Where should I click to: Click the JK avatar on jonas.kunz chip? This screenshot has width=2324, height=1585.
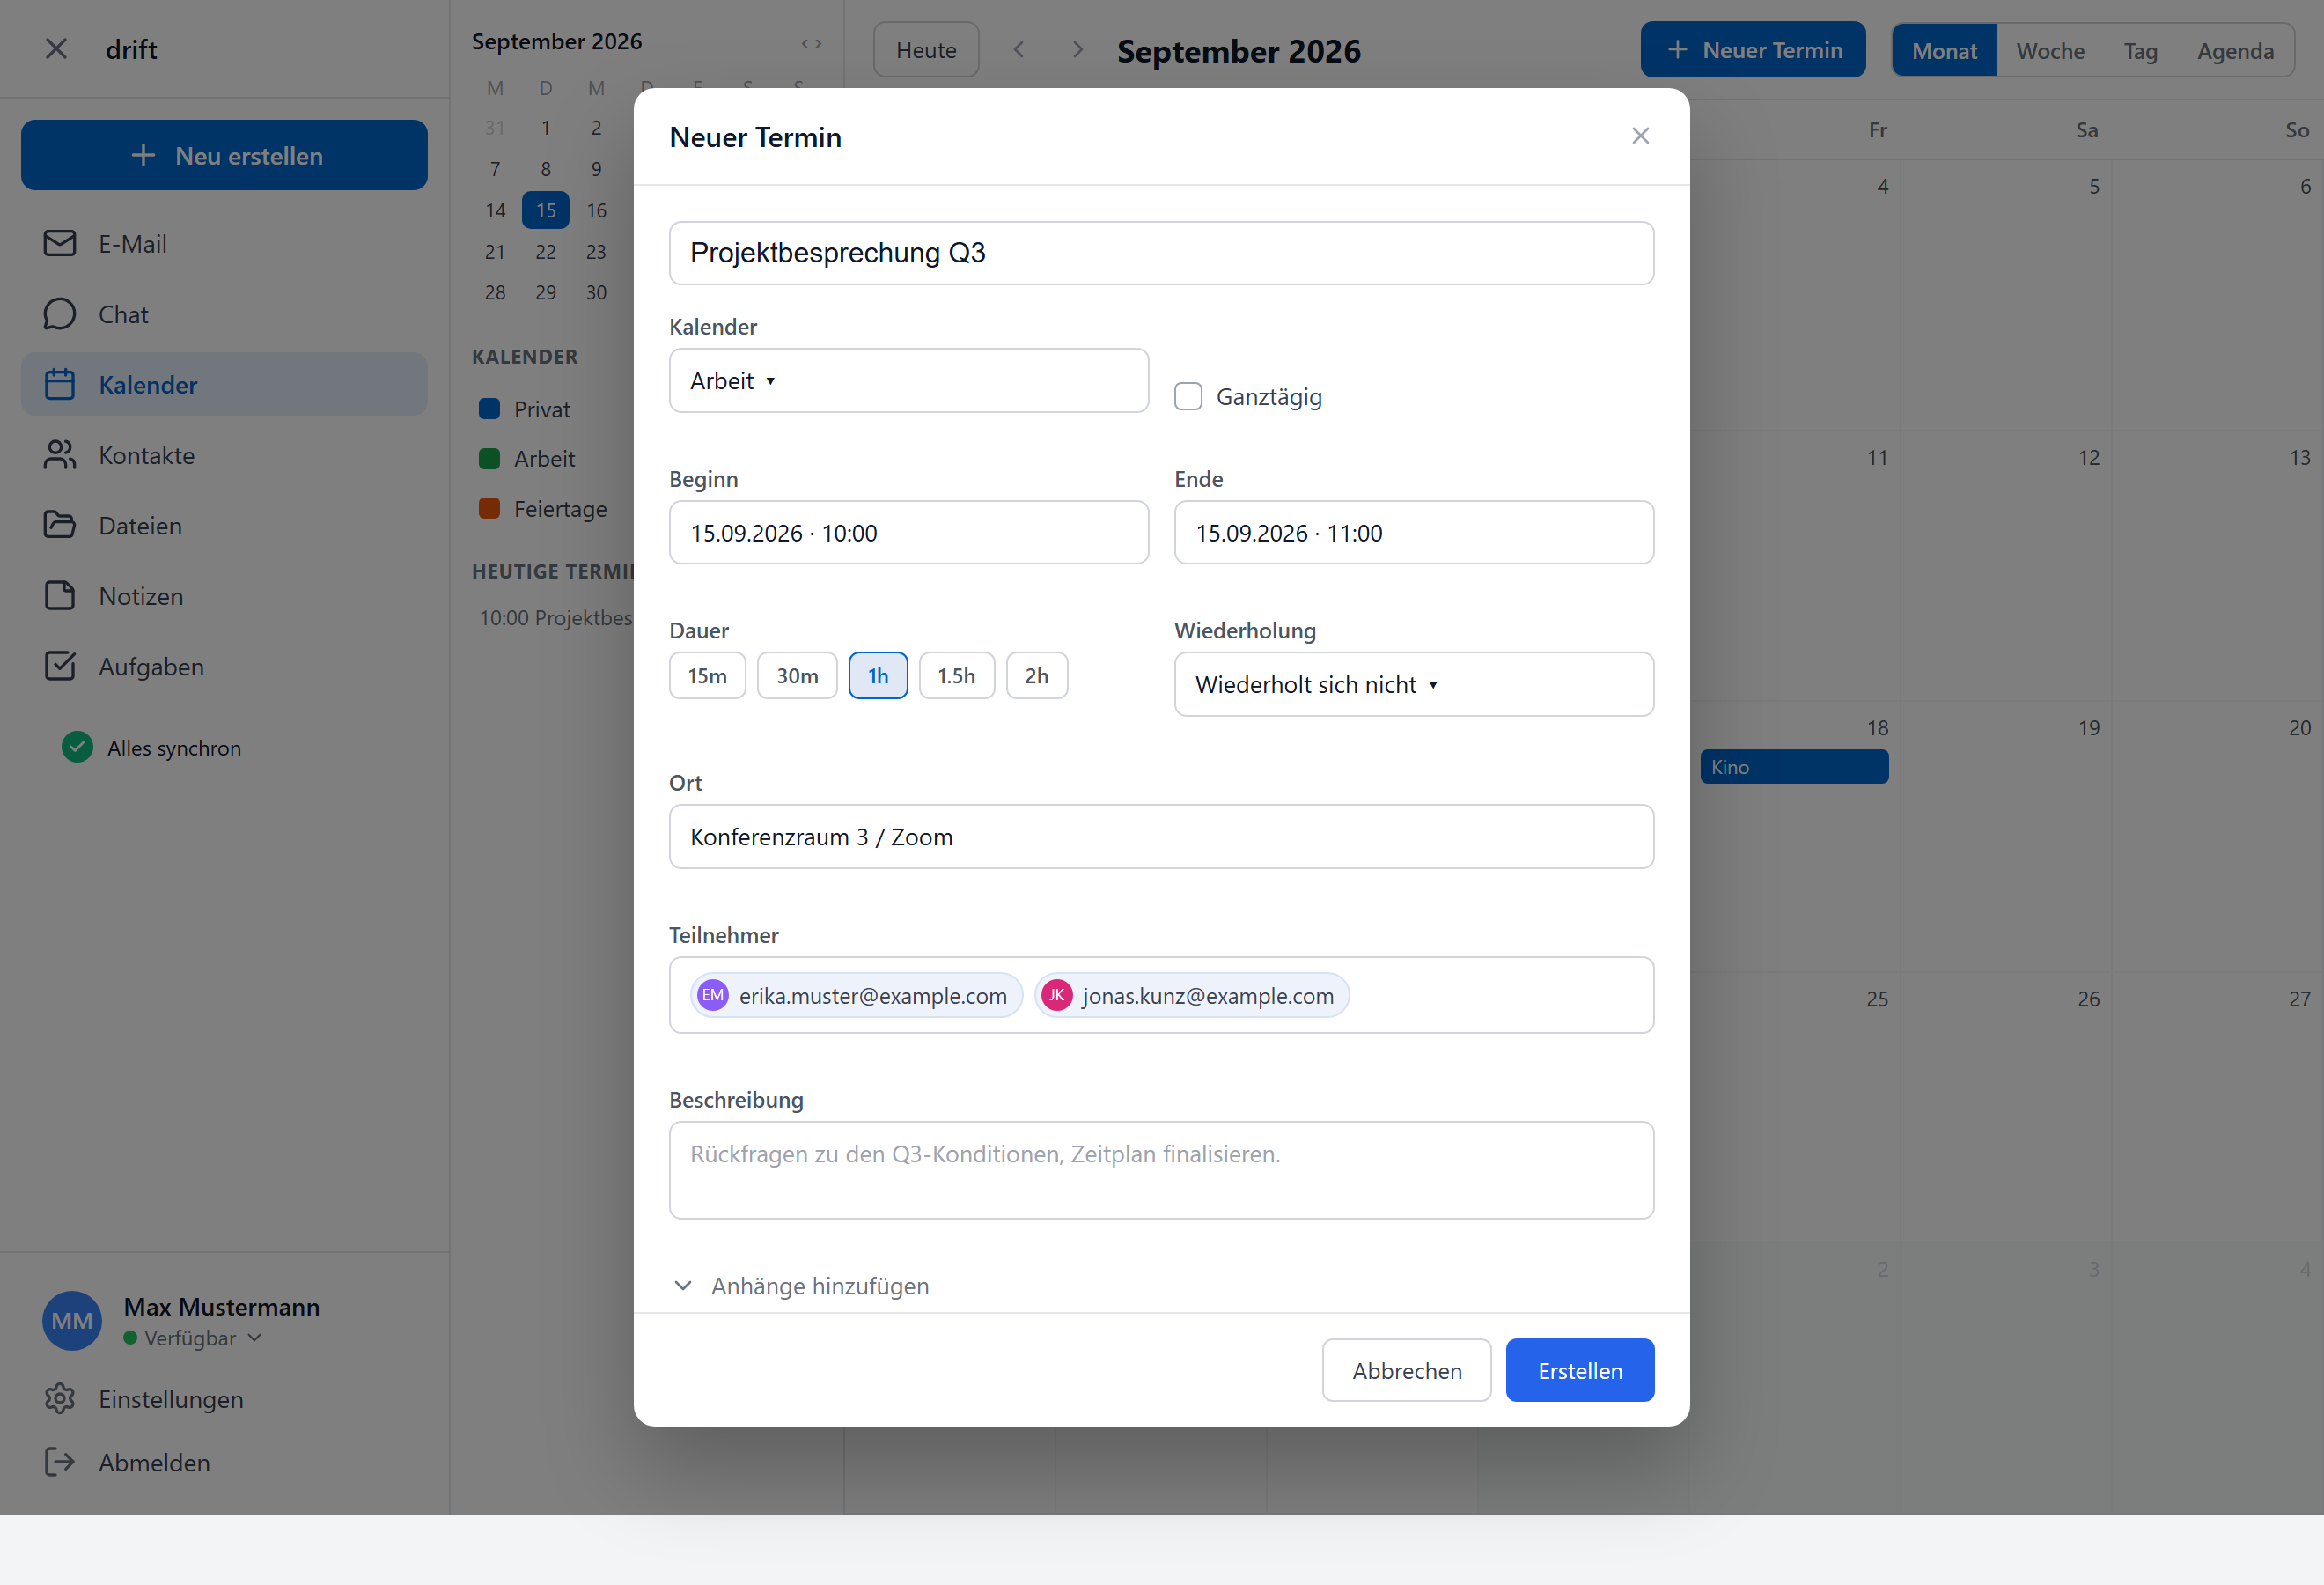(1057, 995)
